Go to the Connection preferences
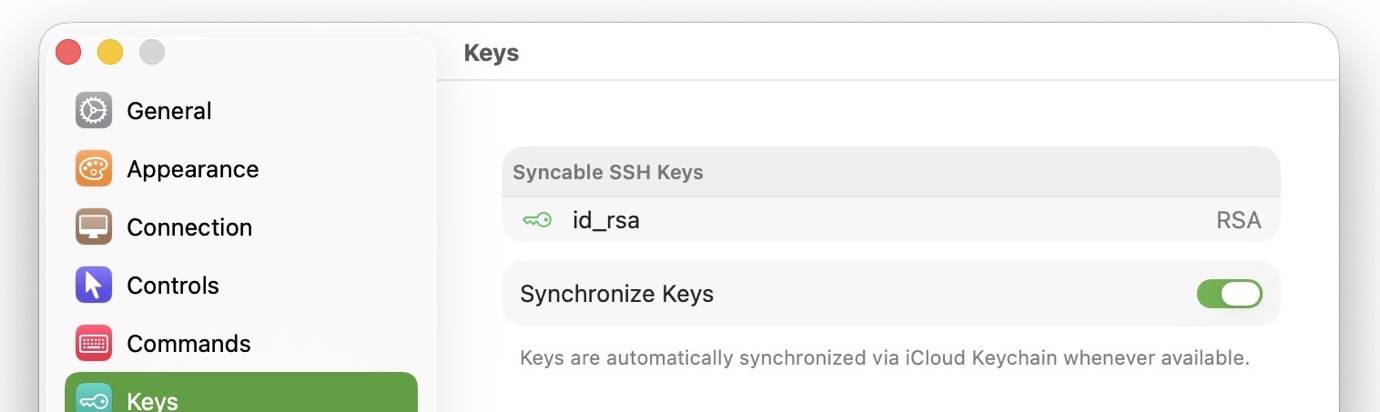The image size is (1380, 412). click(189, 227)
